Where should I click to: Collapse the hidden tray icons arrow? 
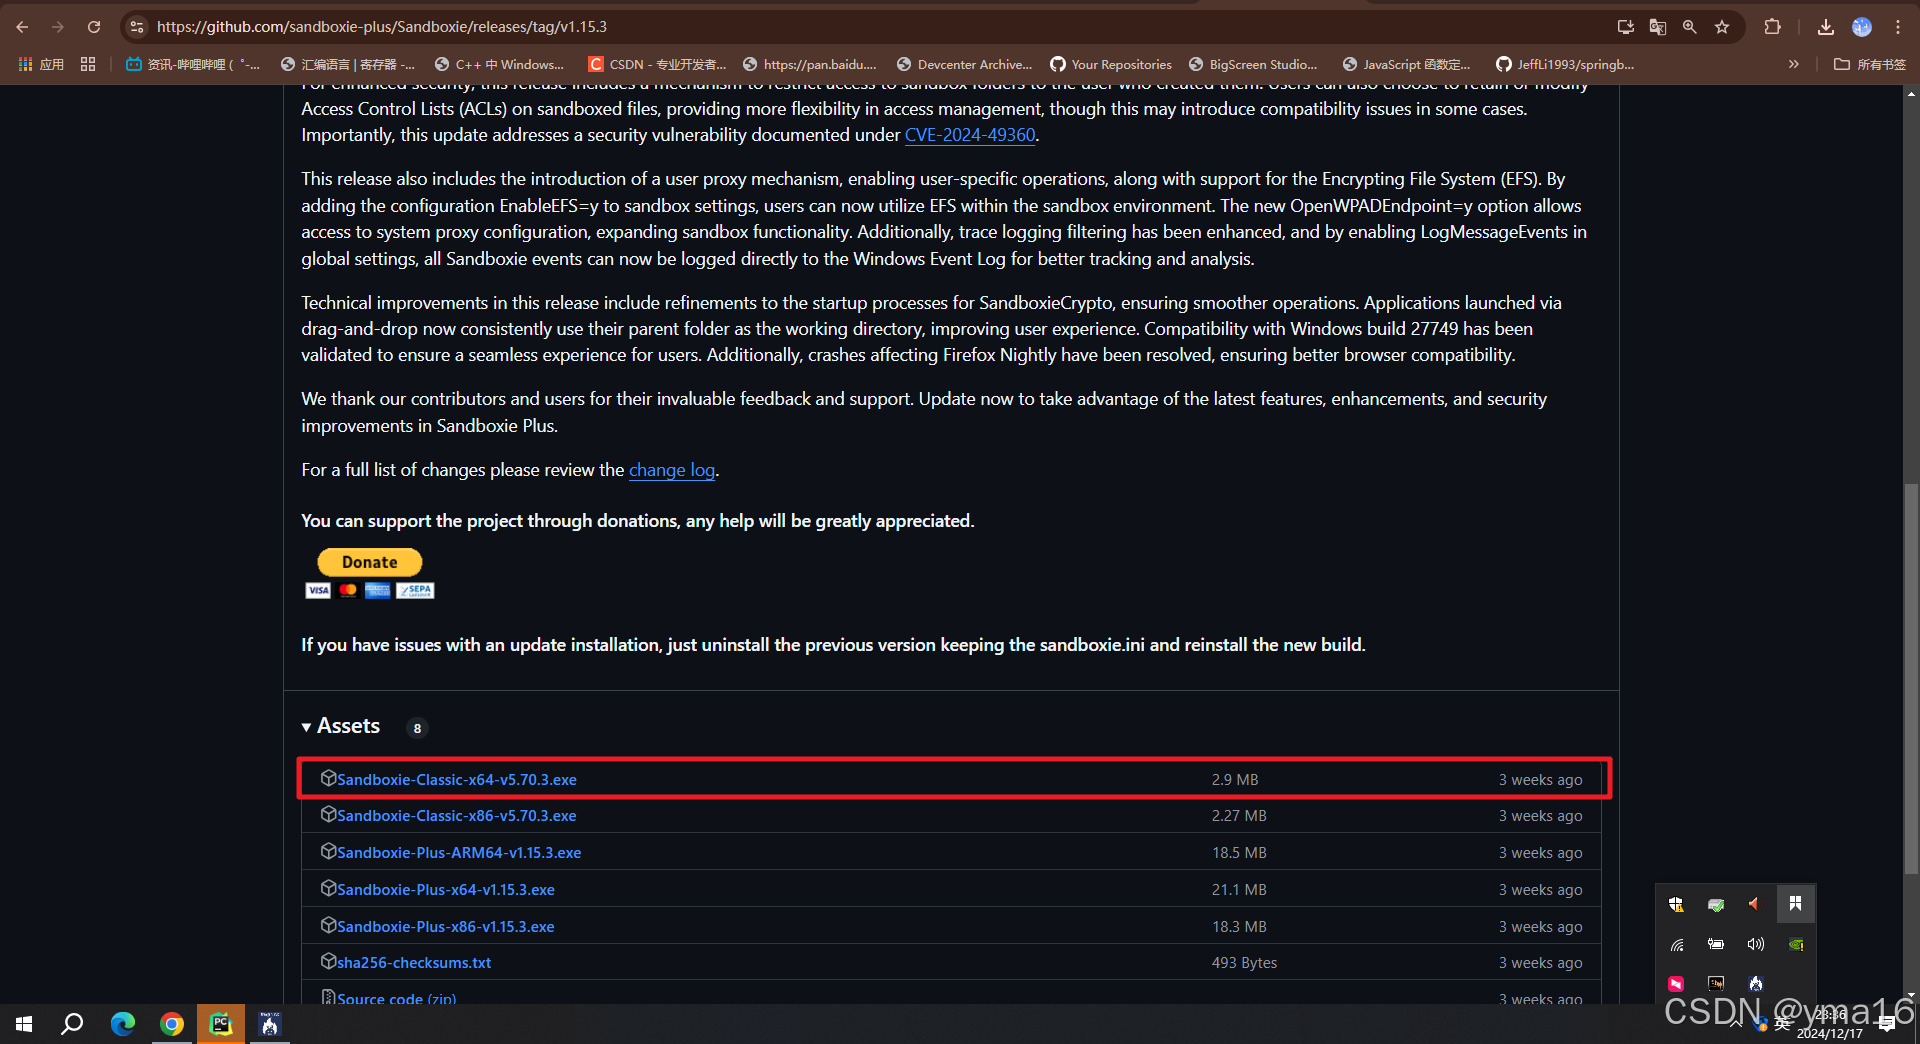pos(1735,1024)
